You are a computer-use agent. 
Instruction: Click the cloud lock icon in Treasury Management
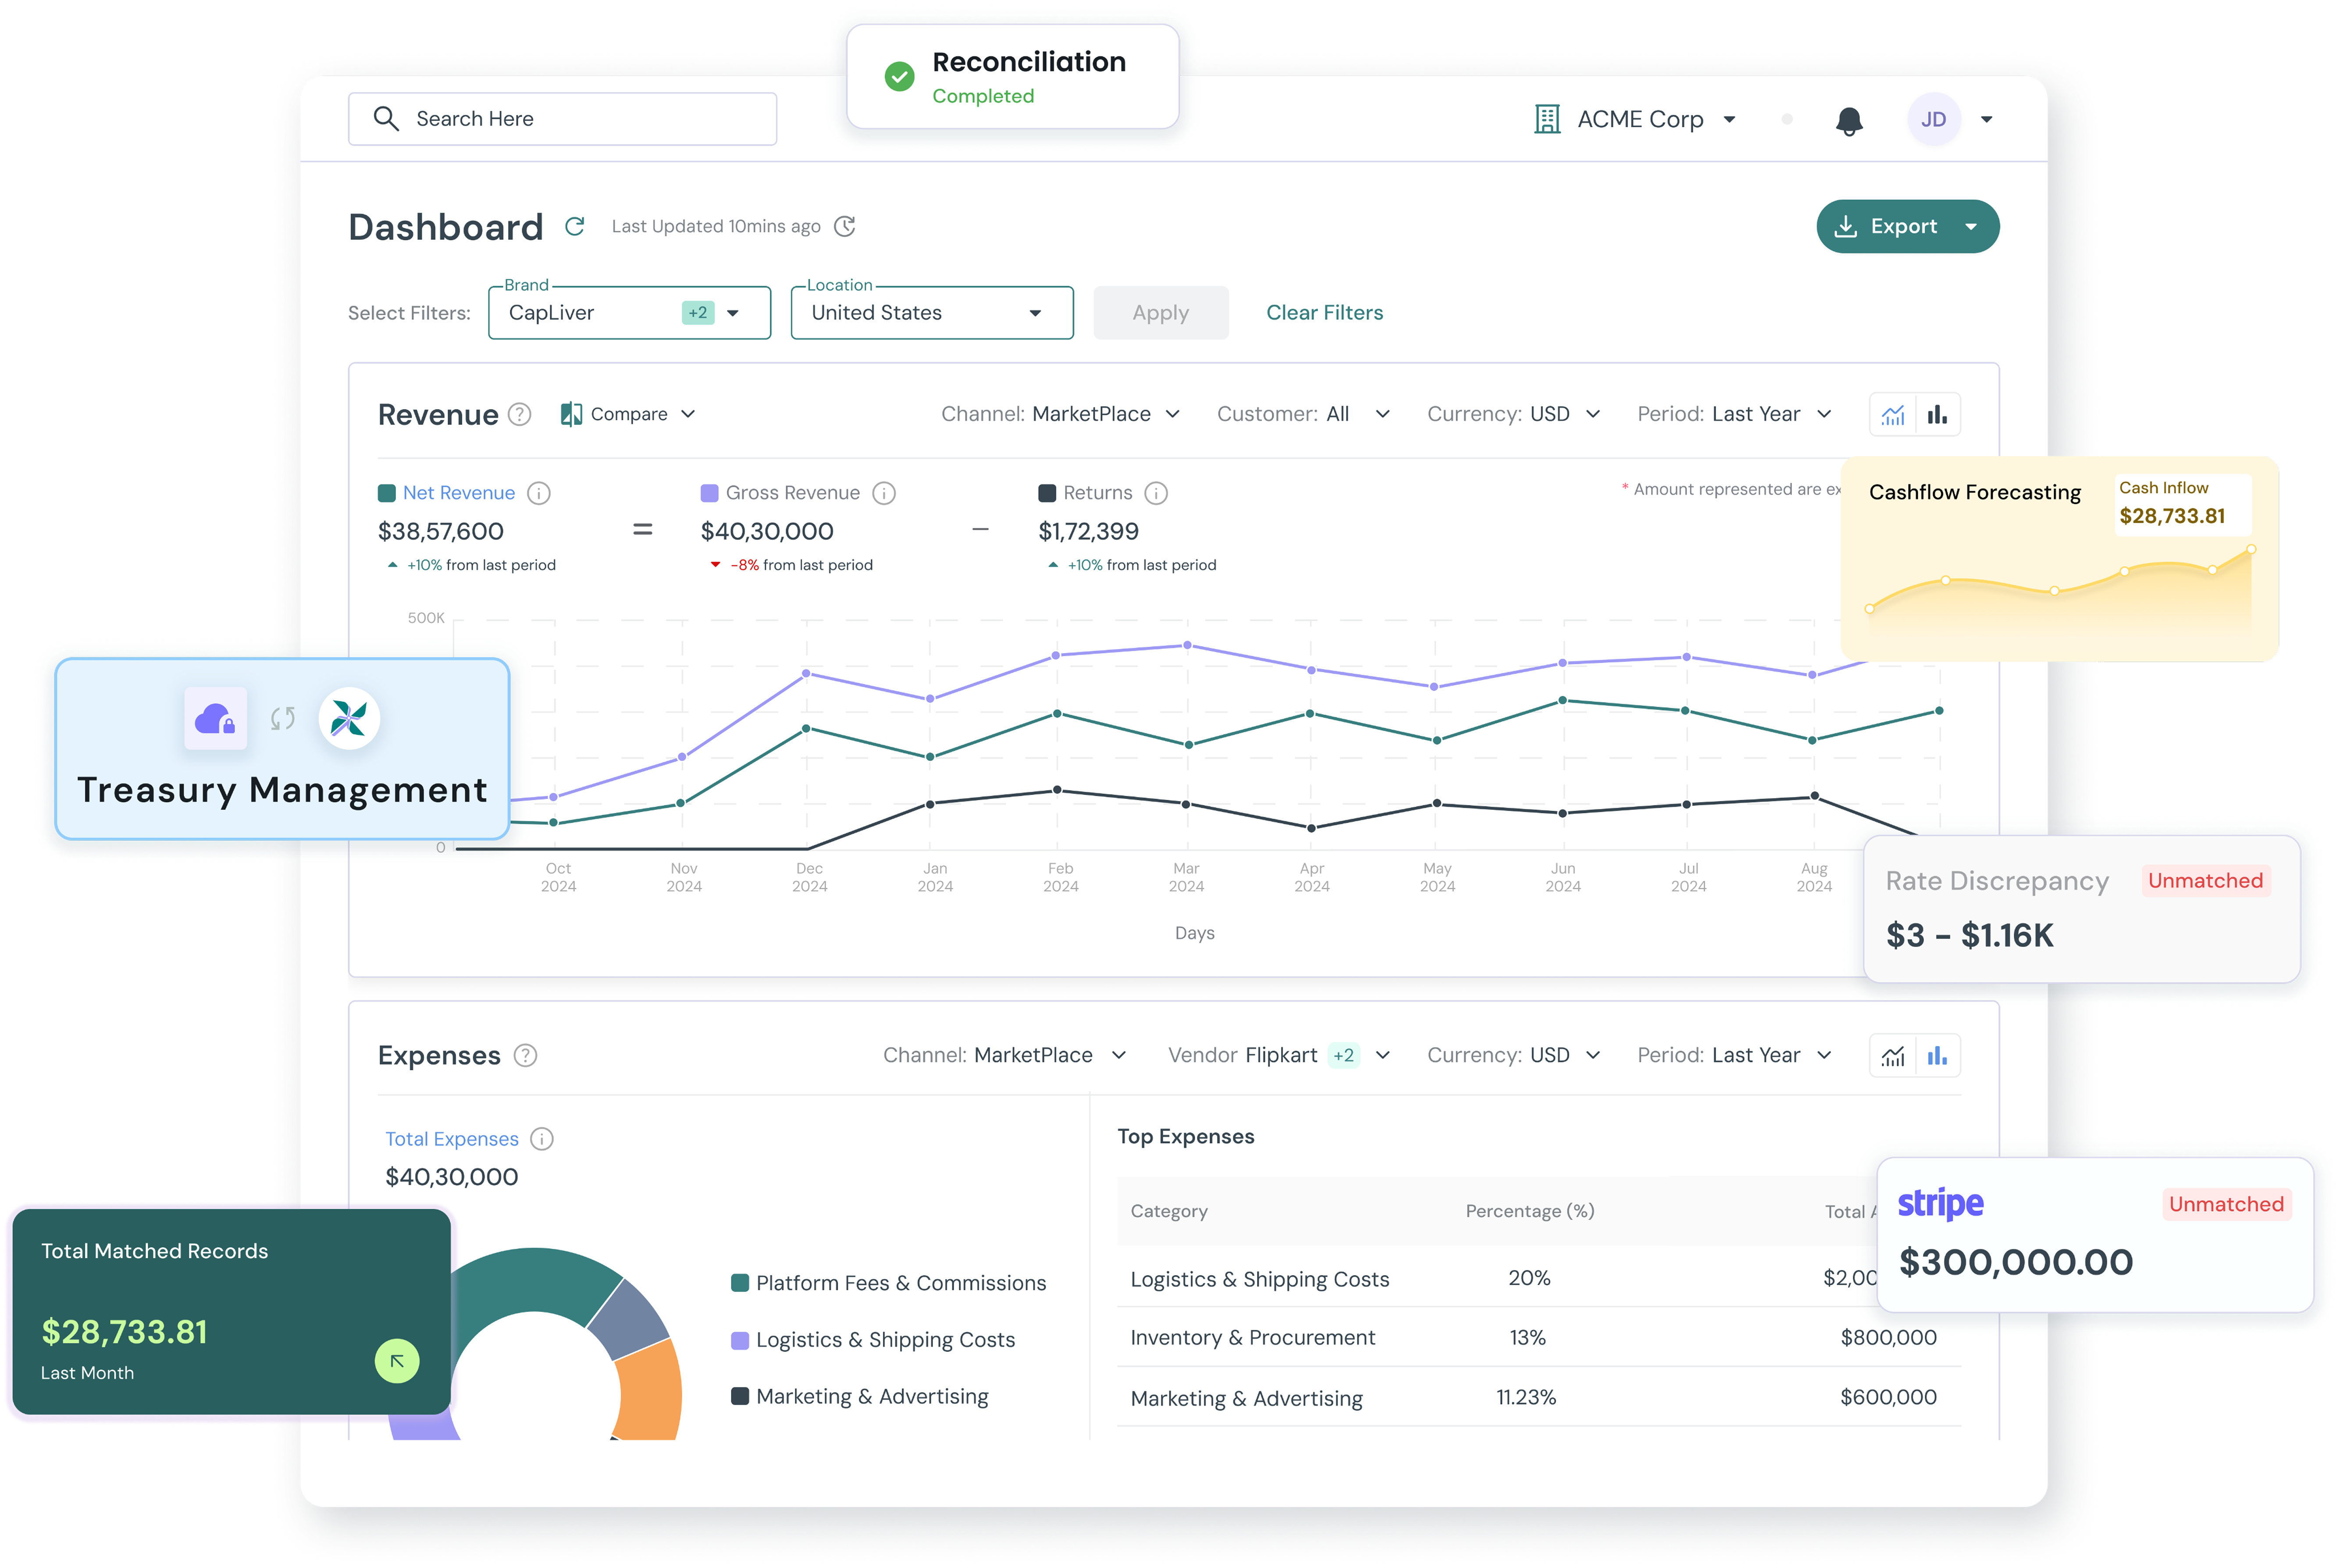tap(215, 718)
